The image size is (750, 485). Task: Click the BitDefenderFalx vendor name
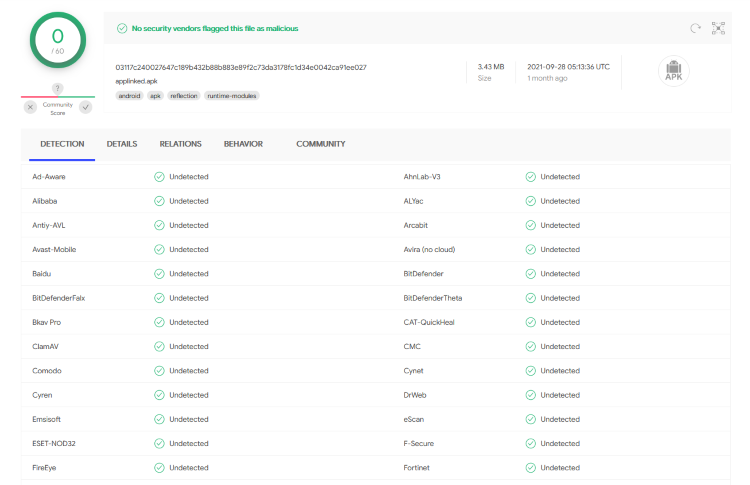[x=58, y=298]
